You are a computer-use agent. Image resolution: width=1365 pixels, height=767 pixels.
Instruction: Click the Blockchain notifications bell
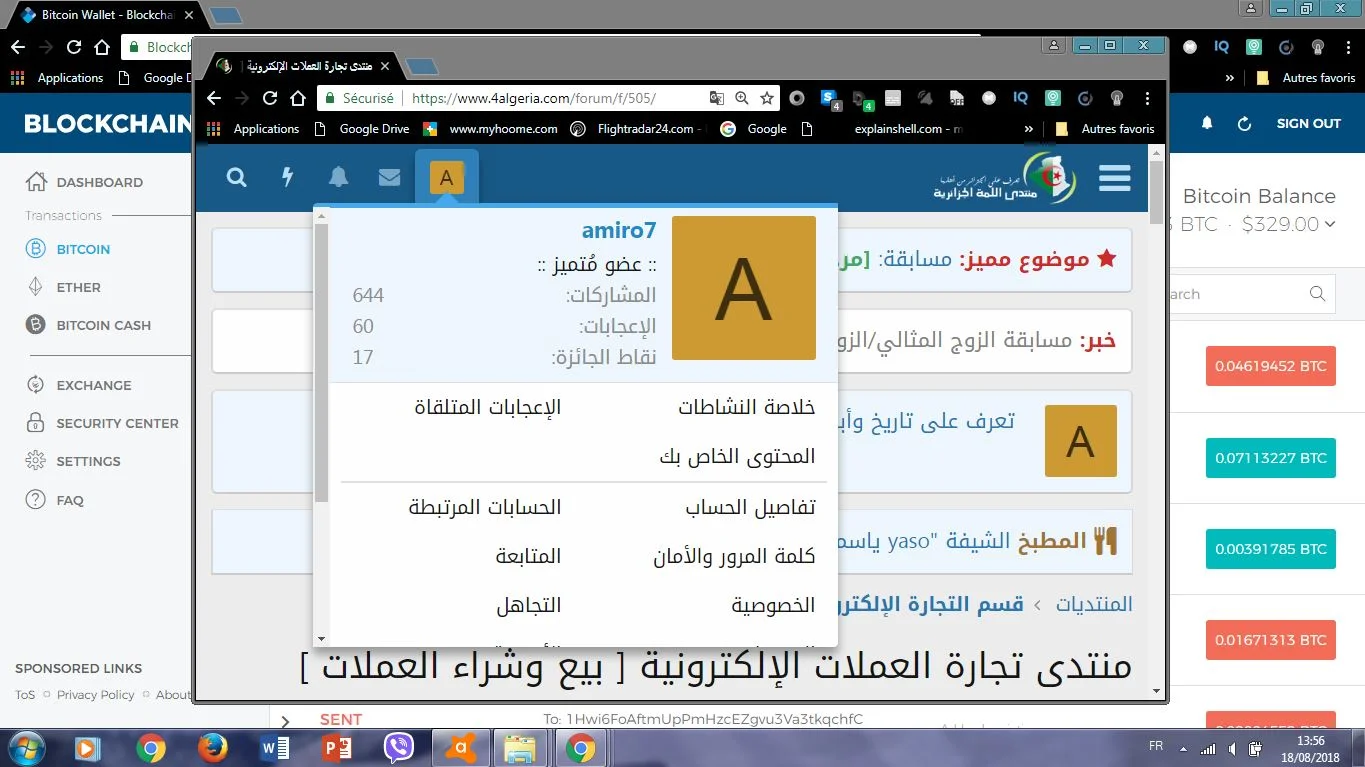pyautogui.click(x=1207, y=123)
